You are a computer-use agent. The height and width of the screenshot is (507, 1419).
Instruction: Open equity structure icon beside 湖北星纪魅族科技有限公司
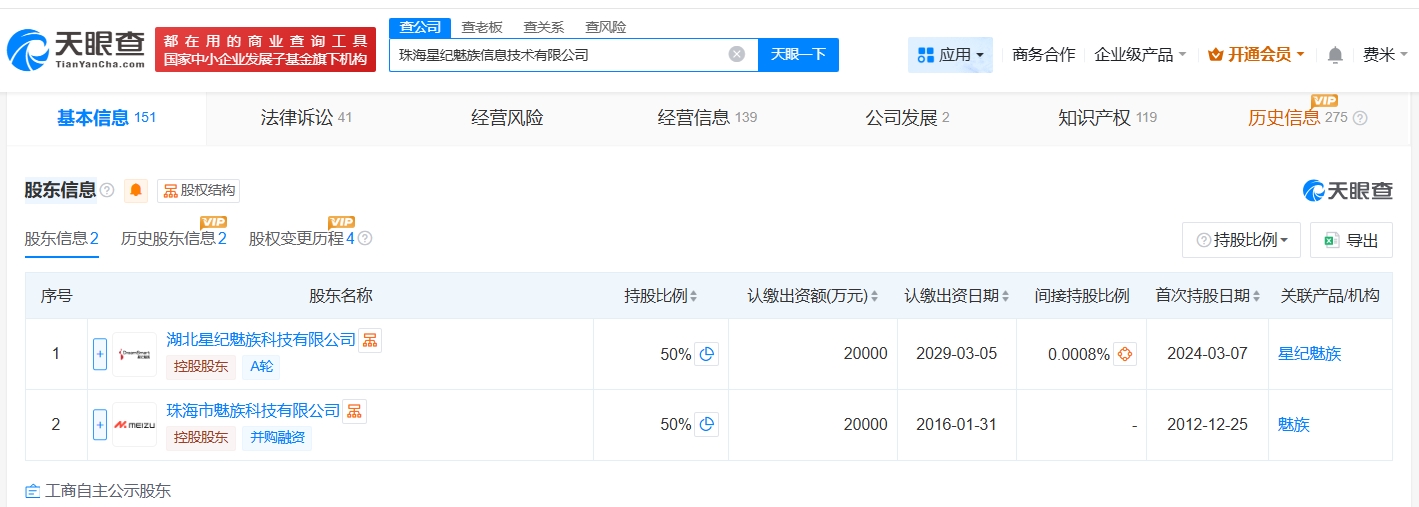370,340
